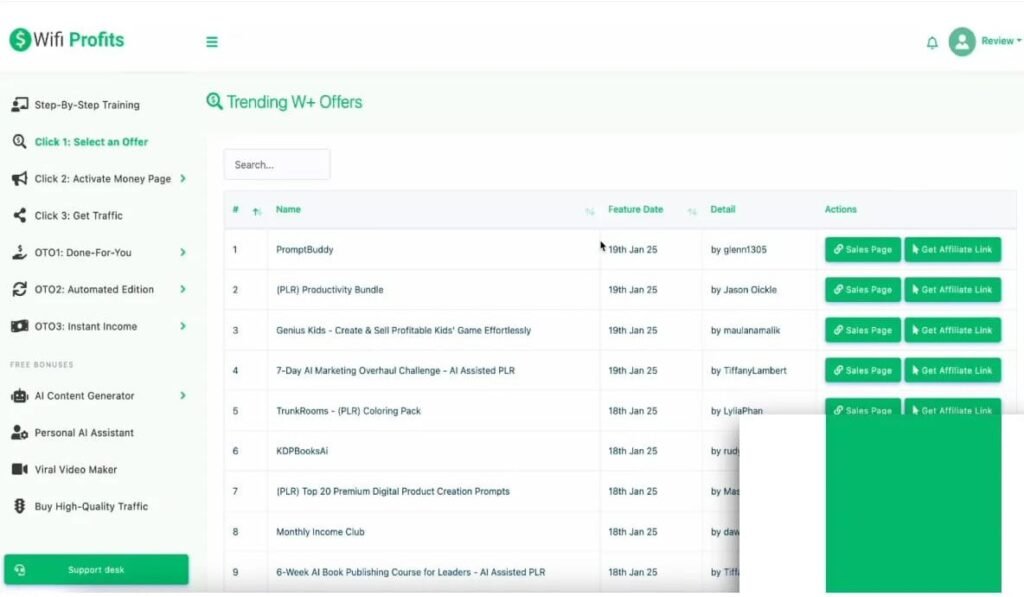This screenshot has width=1024, height=597.
Task: Select 6-Week AI Book Publishing Course row name
Action: pos(410,572)
